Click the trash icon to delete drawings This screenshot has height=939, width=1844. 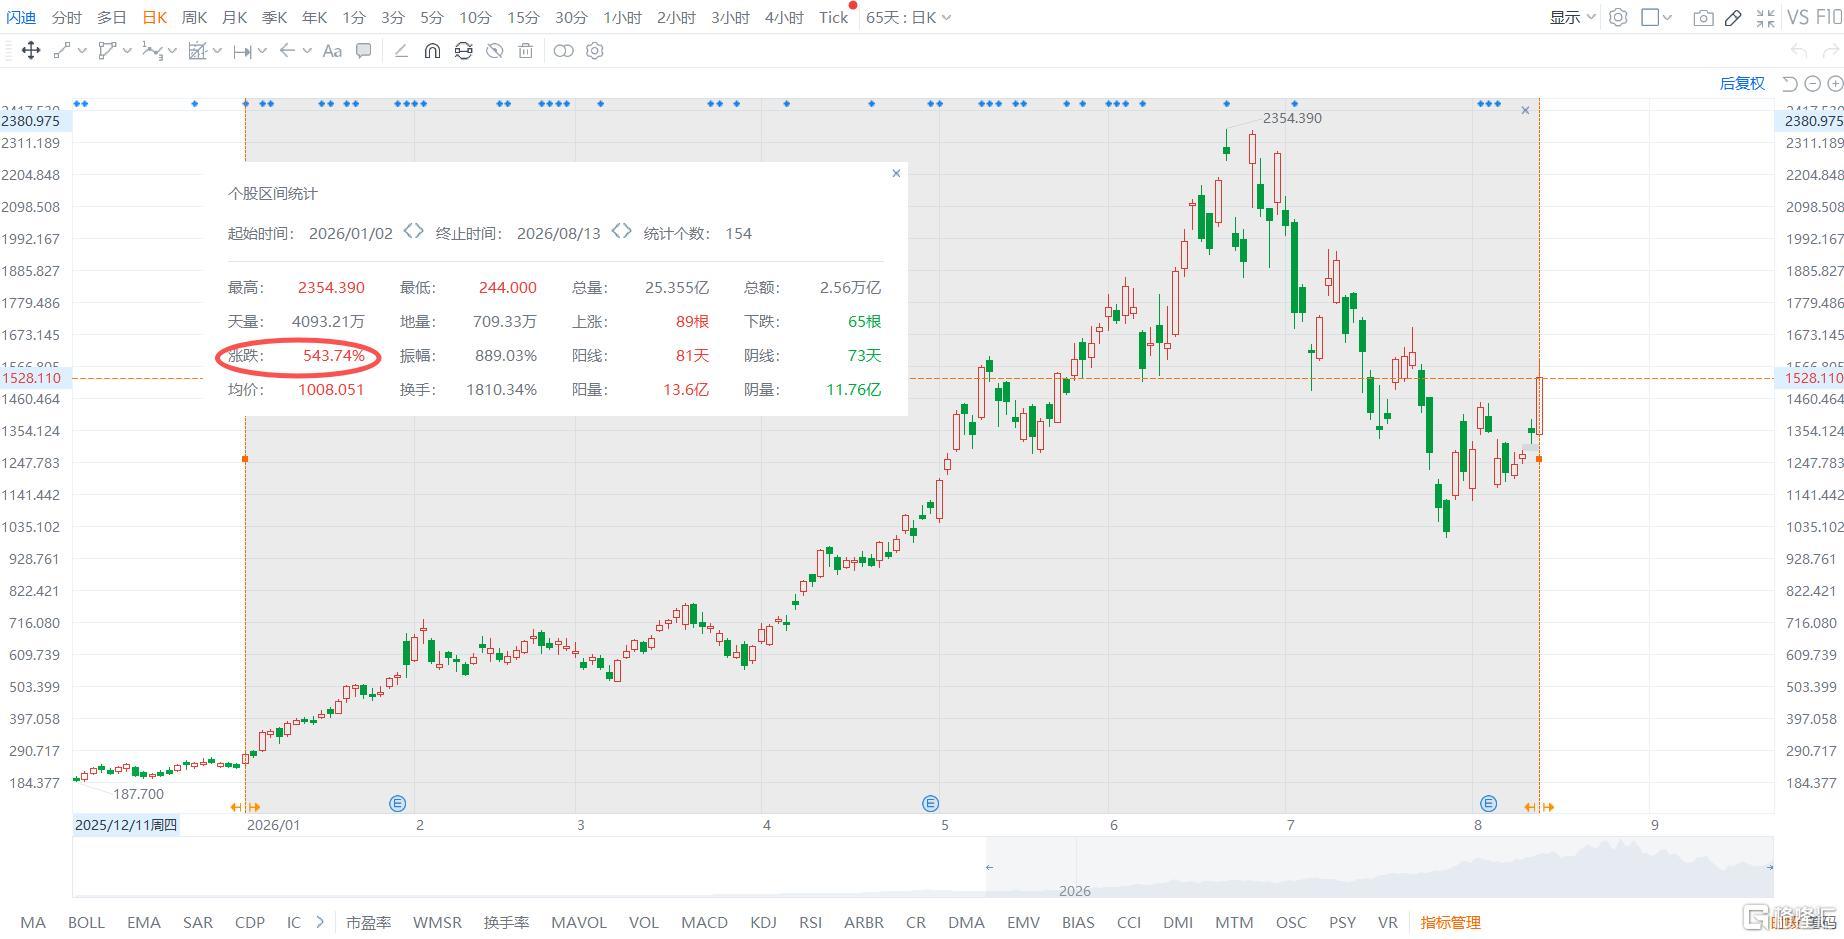point(525,51)
